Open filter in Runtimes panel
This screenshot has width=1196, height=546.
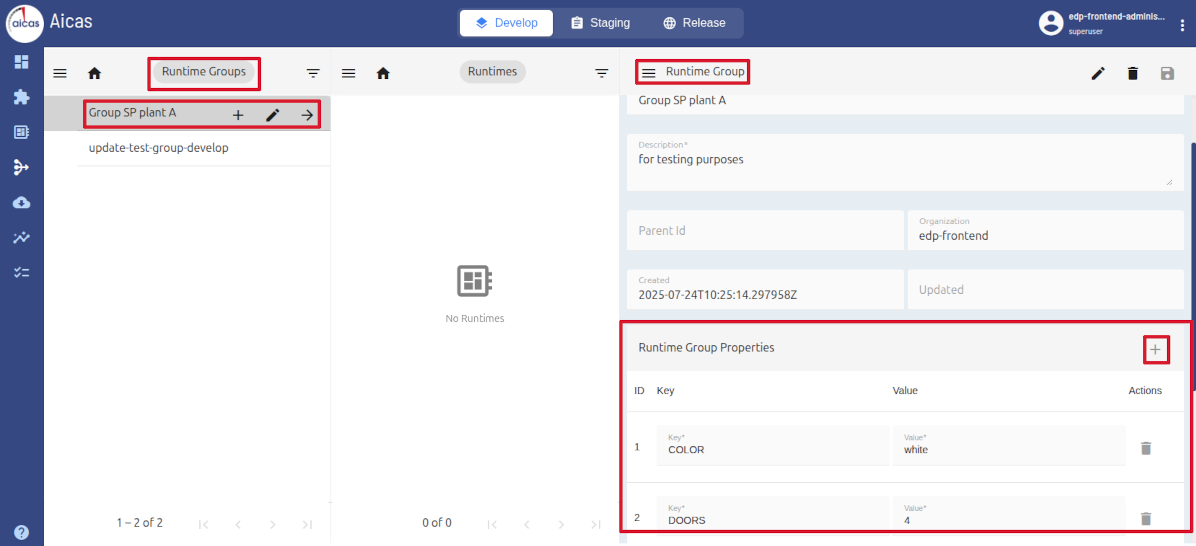(601, 73)
